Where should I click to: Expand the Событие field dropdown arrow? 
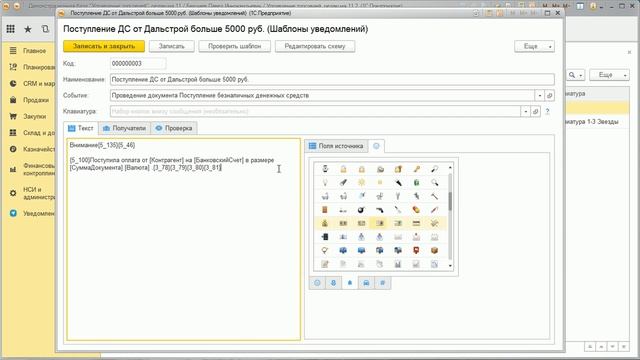(x=540, y=96)
